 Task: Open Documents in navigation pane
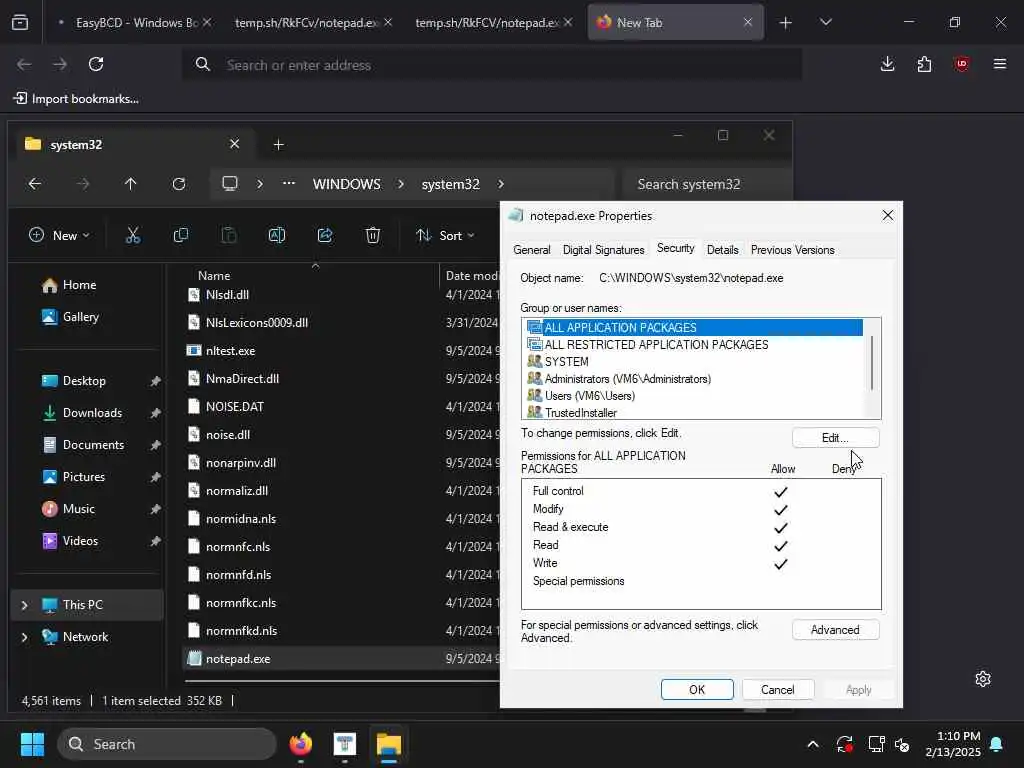tap(93, 445)
